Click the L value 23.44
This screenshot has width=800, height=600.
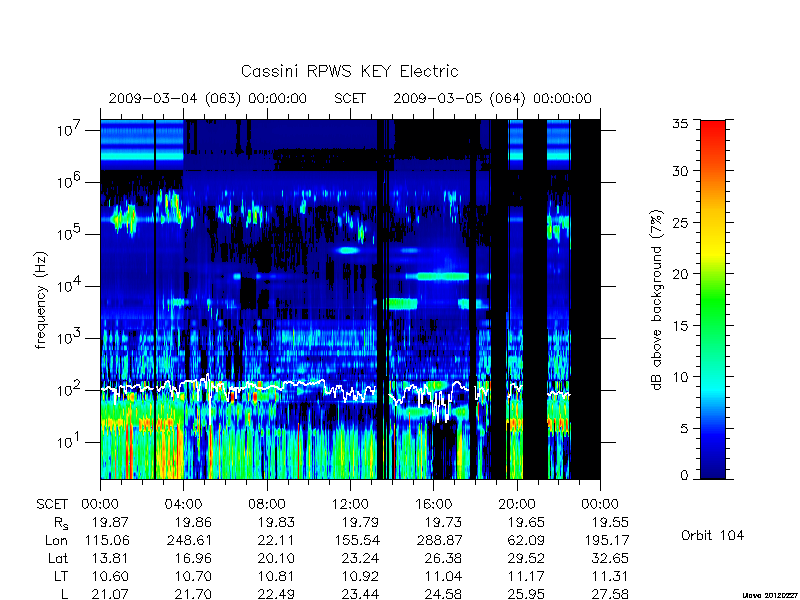pos(360,594)
